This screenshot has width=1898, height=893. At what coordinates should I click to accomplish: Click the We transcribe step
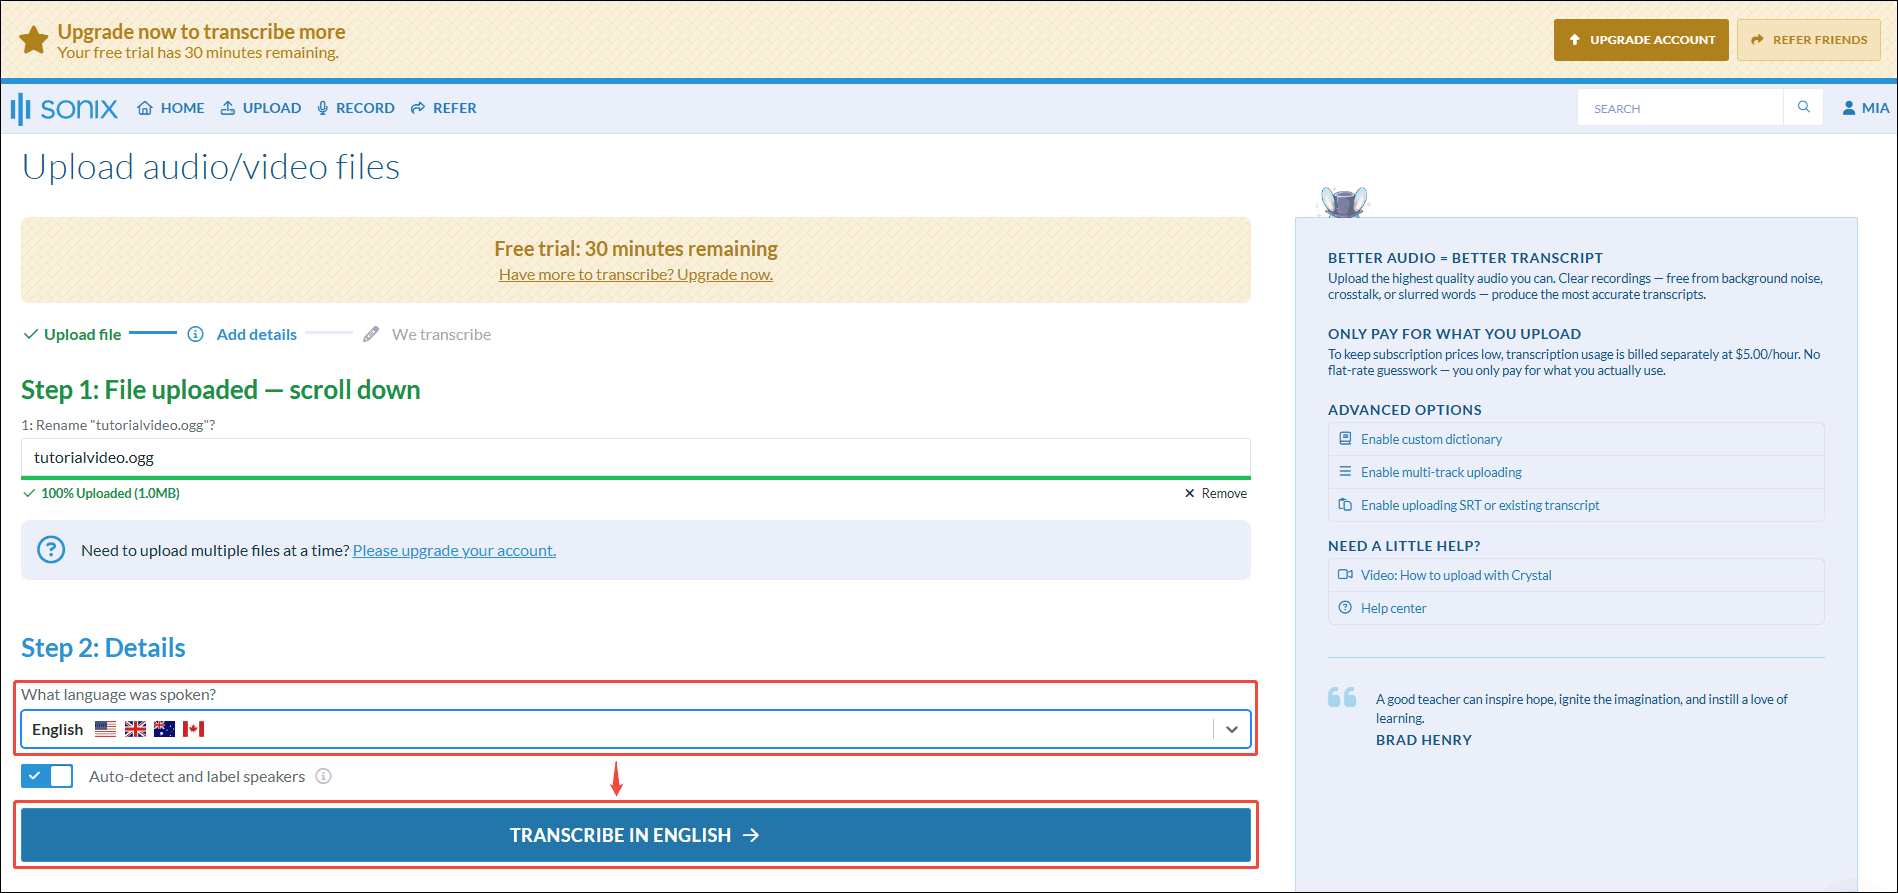pyautogui.click(x=441, y=334)
